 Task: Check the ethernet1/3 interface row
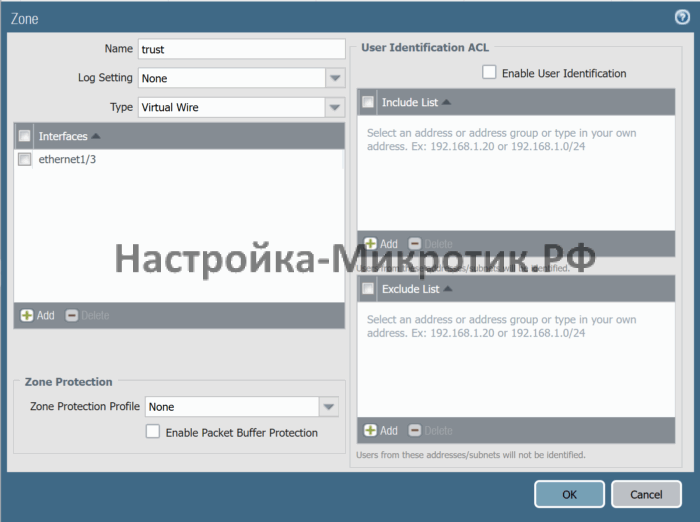click(25, 159)
